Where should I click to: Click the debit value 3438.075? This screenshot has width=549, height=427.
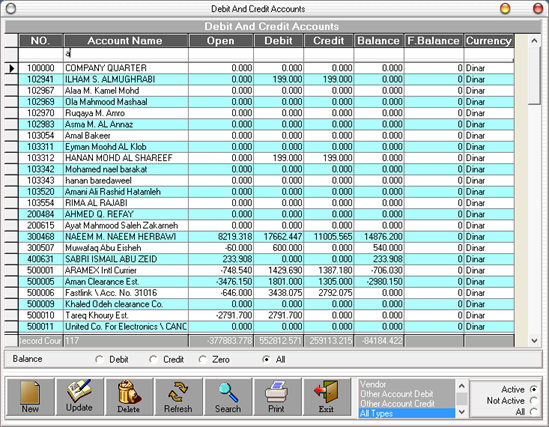pos(285,293)
